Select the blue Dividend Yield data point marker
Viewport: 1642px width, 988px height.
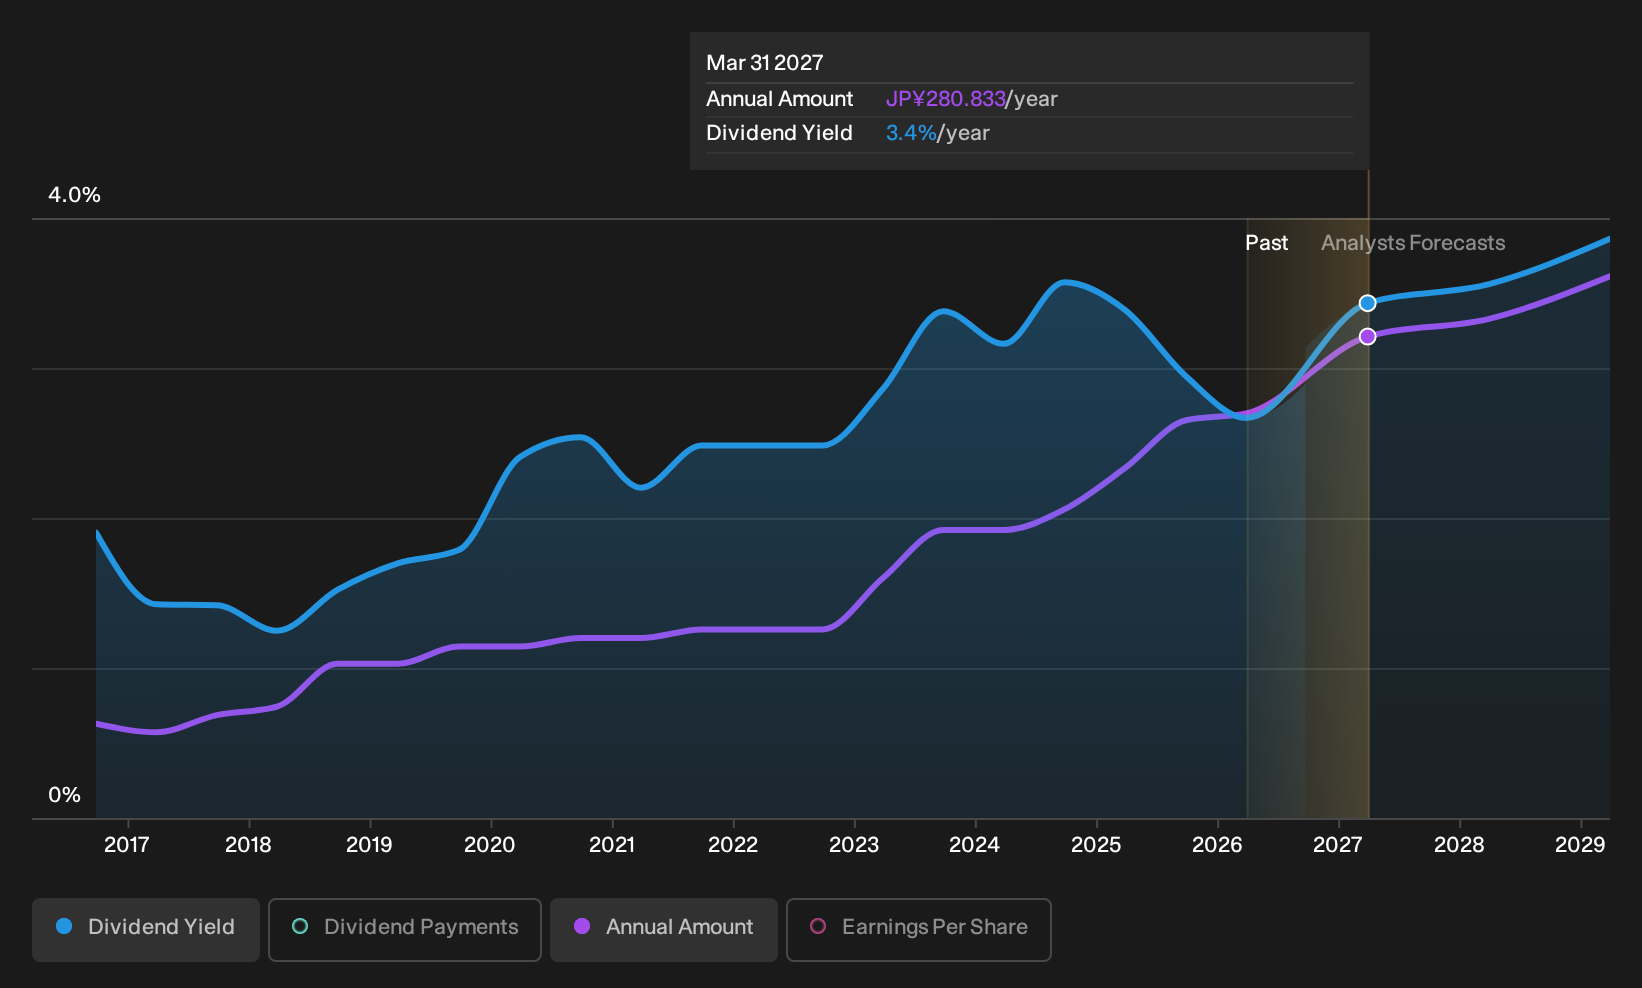(1367, 303)
